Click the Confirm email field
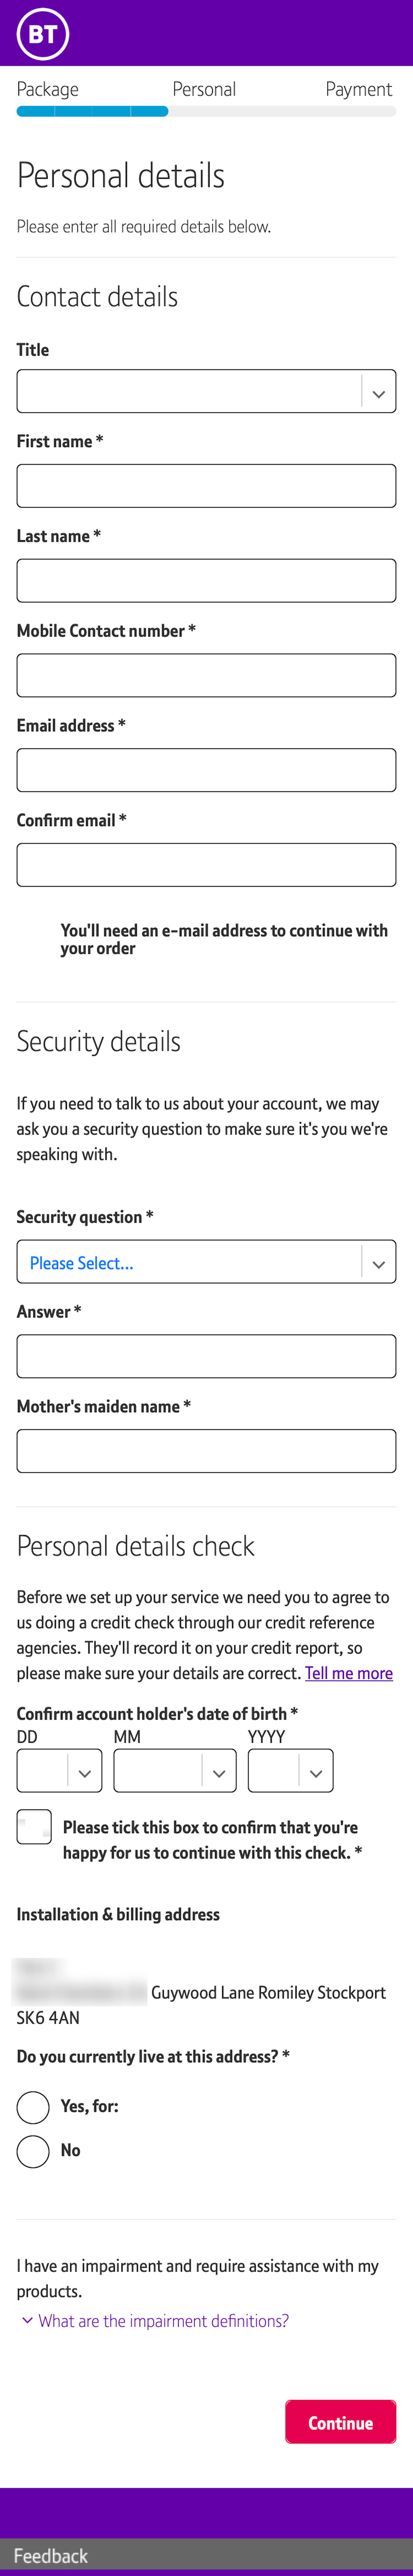Image resolution: width=413 pixels, height=2576 pixels. click(x=206, y=865)
